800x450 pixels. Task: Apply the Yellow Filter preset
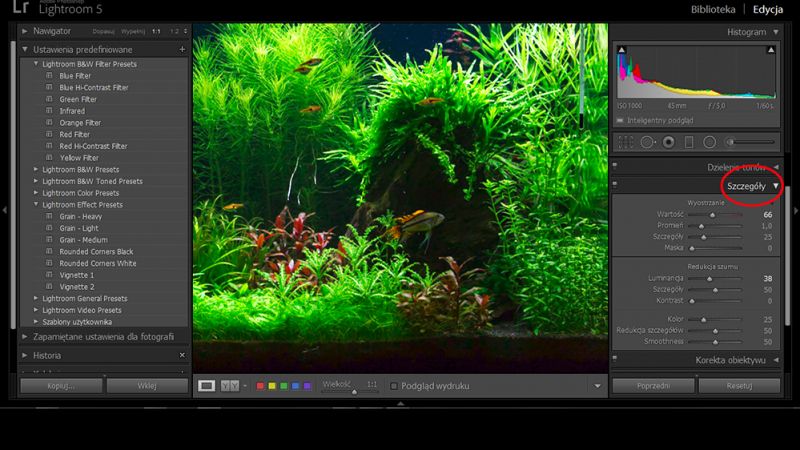79,158
